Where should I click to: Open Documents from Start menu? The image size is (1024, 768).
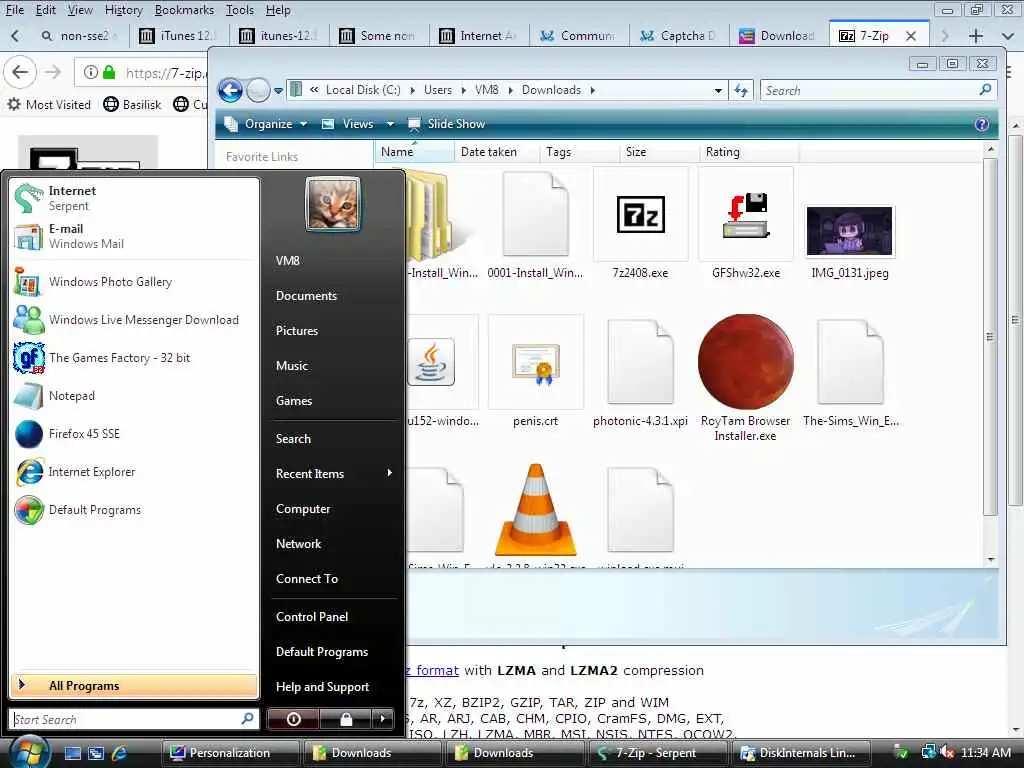point(306,296)
